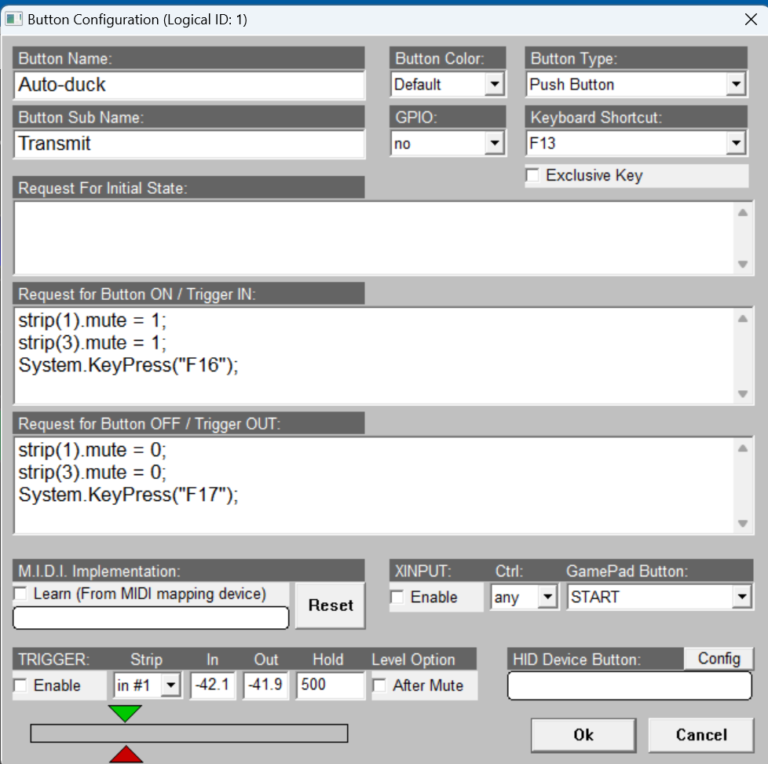Click the up arrow of the Button ON scrollbar
The width and height of the screenshot is (768, 764).
tap(743, 319)
